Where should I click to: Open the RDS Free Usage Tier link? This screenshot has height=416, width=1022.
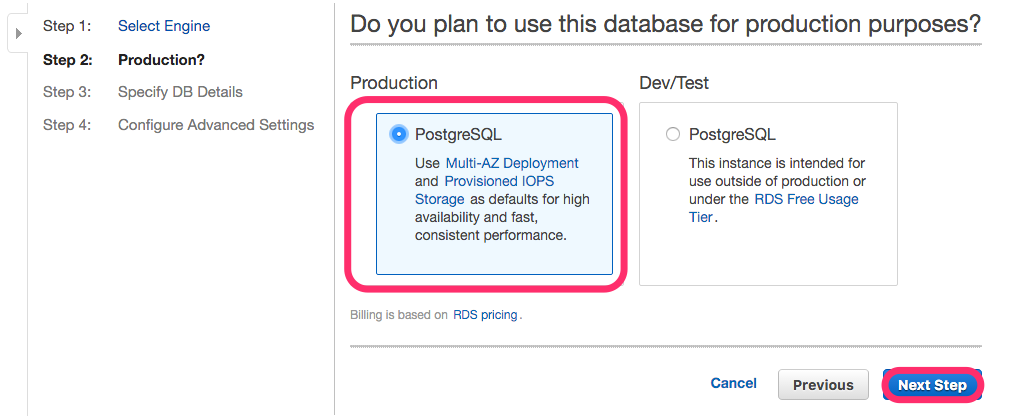(774, 208)
